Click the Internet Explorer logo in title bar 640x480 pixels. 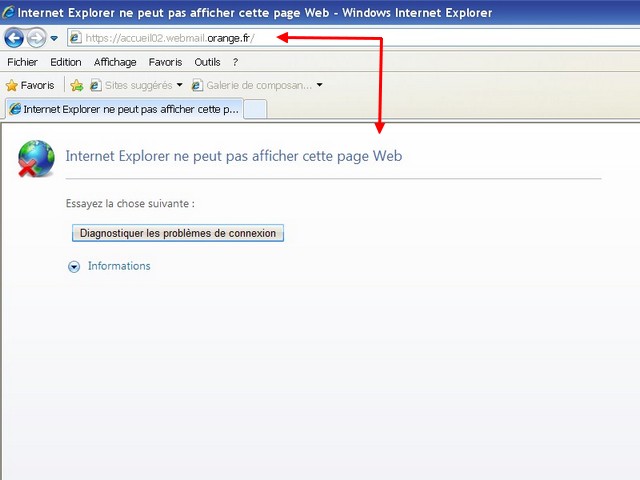(8, 12)
